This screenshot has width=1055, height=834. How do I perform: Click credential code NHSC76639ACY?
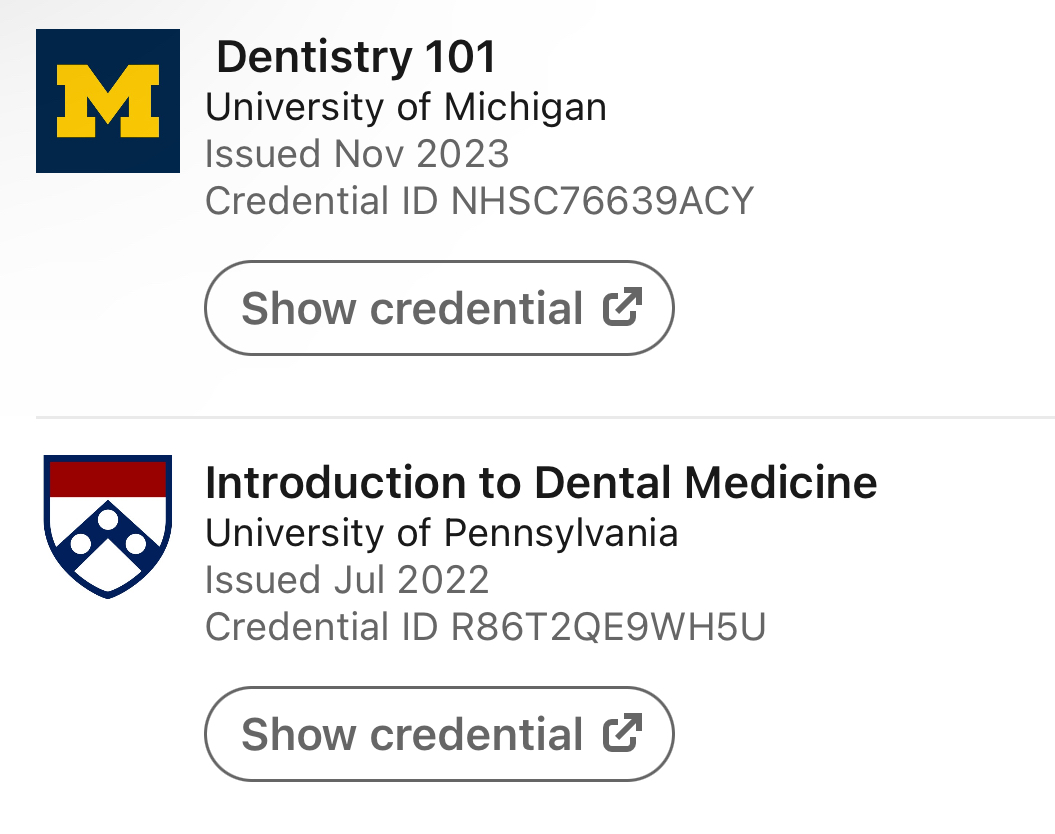[x=602, y=202]
